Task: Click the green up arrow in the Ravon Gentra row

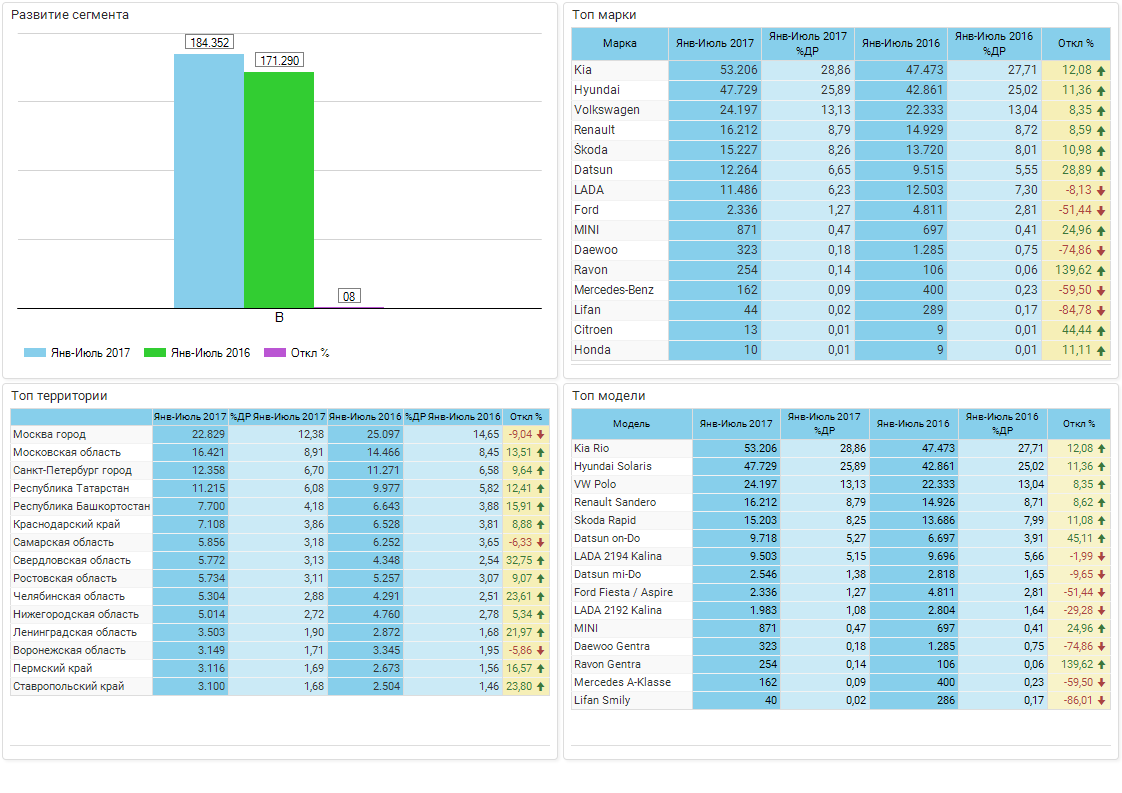Action: [1101, 664]
